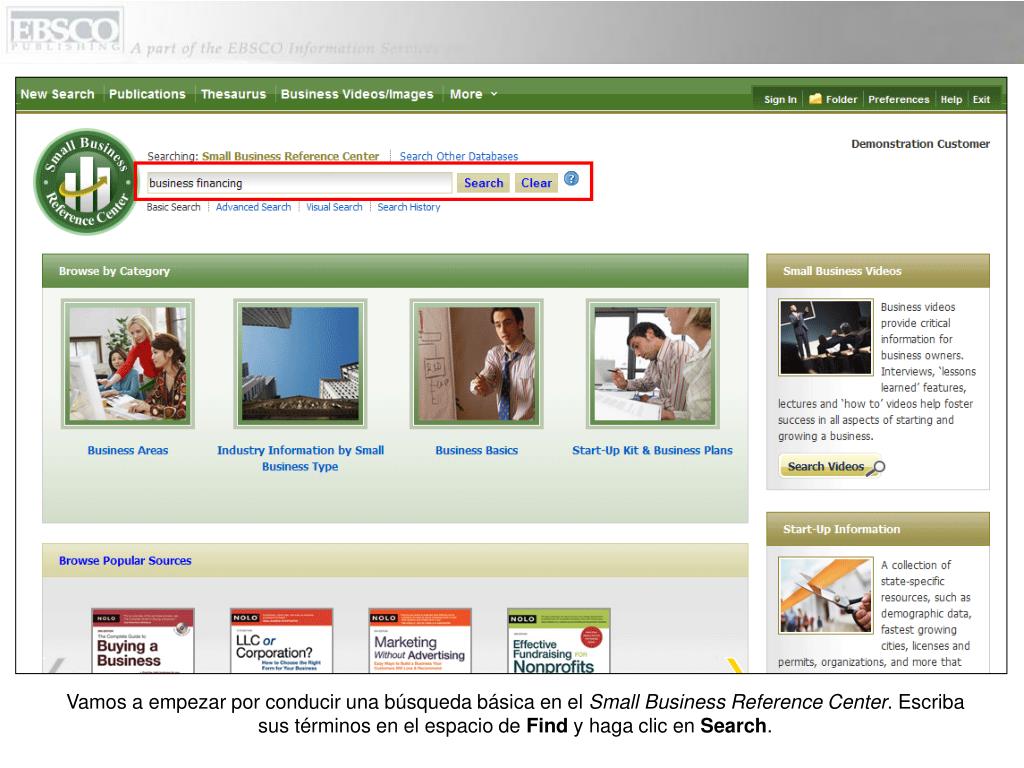Open the Start-Up Kit thumbnail image
This screenshot has height=768, width=1024.
(652, 364)
